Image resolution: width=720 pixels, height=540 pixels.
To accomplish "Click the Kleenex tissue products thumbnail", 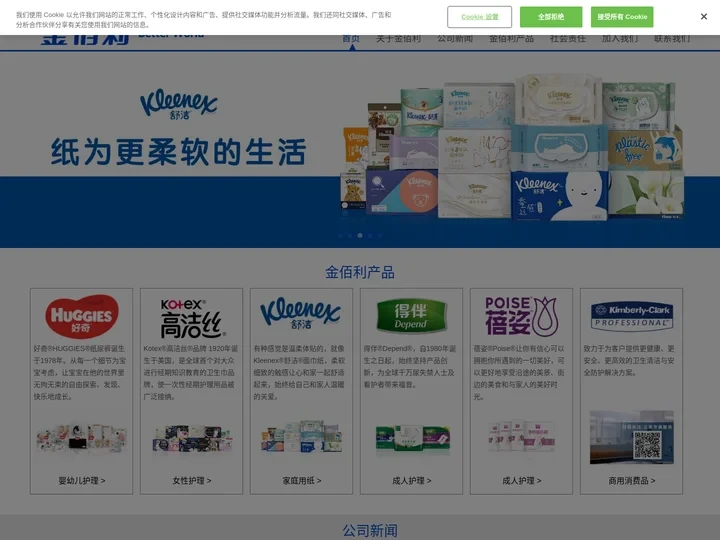I will click(302, 437).
